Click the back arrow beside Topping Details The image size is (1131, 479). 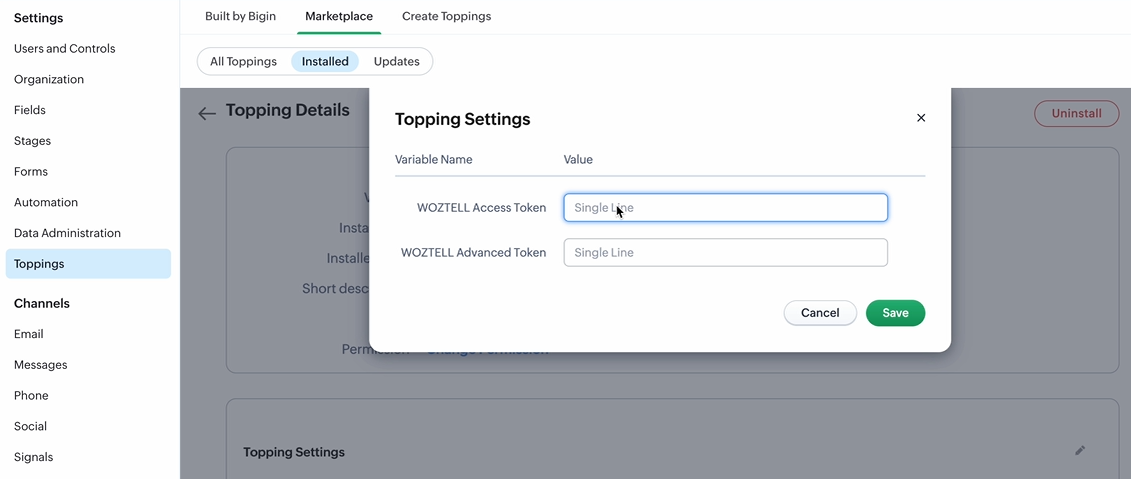[x=207, y=114]
